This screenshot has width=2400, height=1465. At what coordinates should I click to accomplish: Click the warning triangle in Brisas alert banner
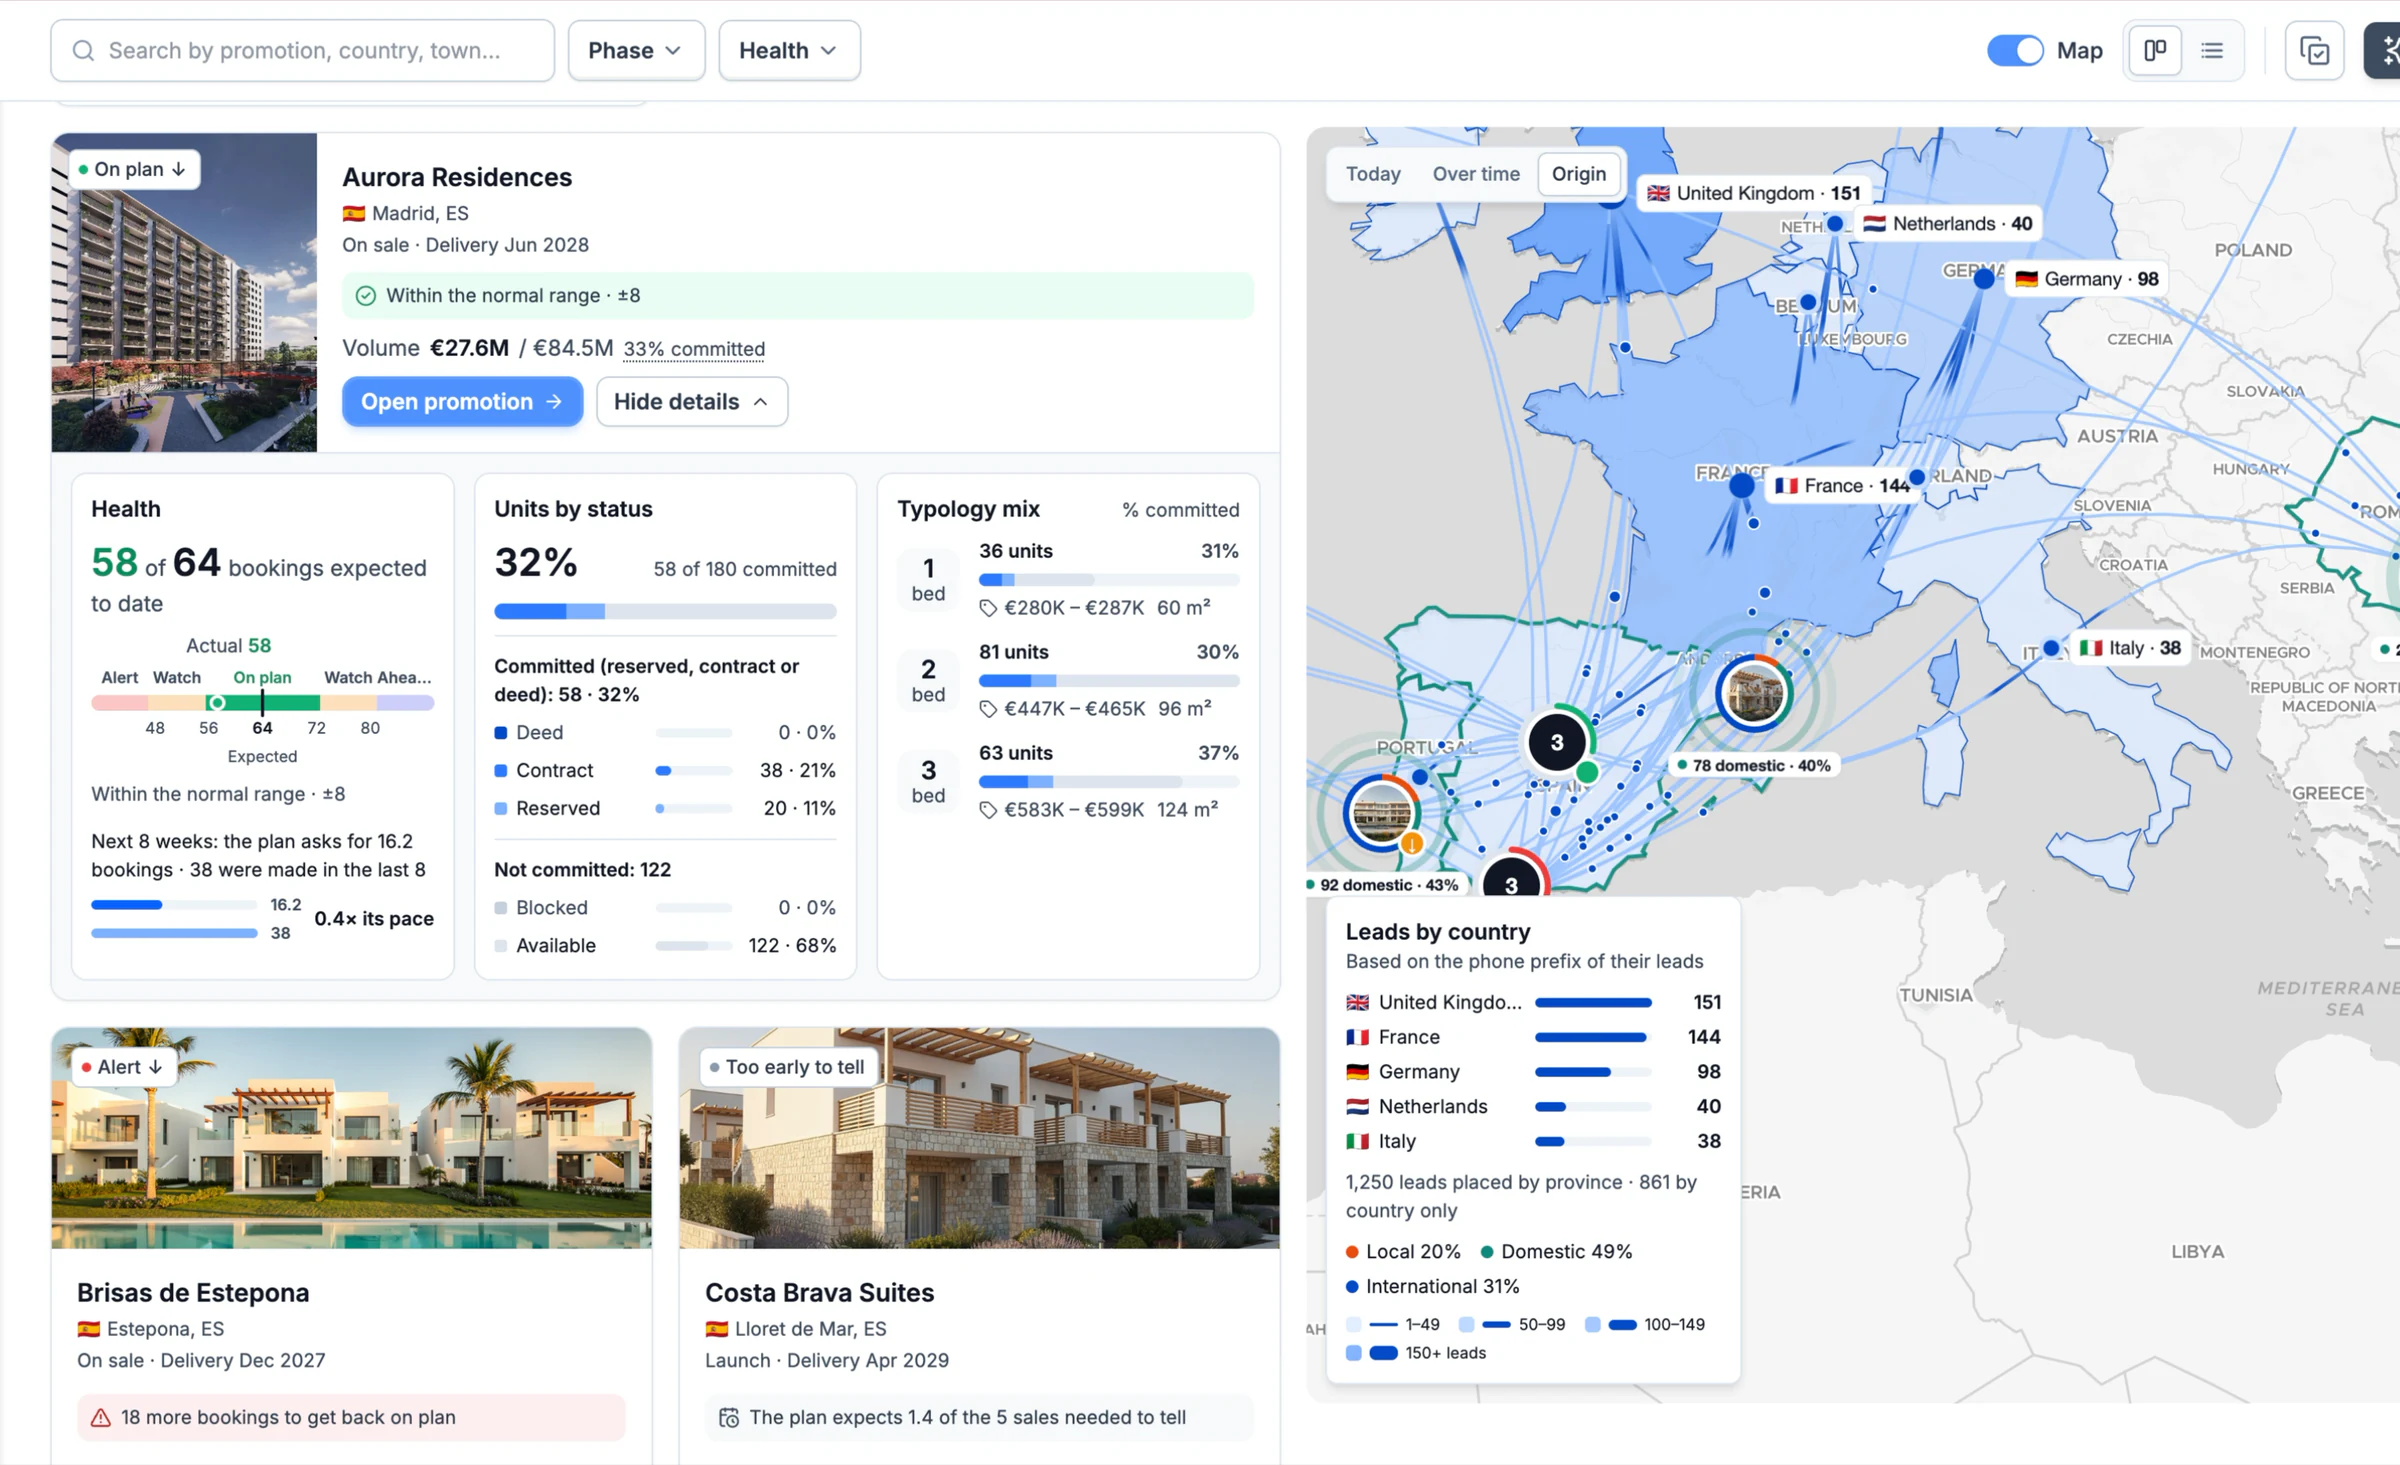101,1417
